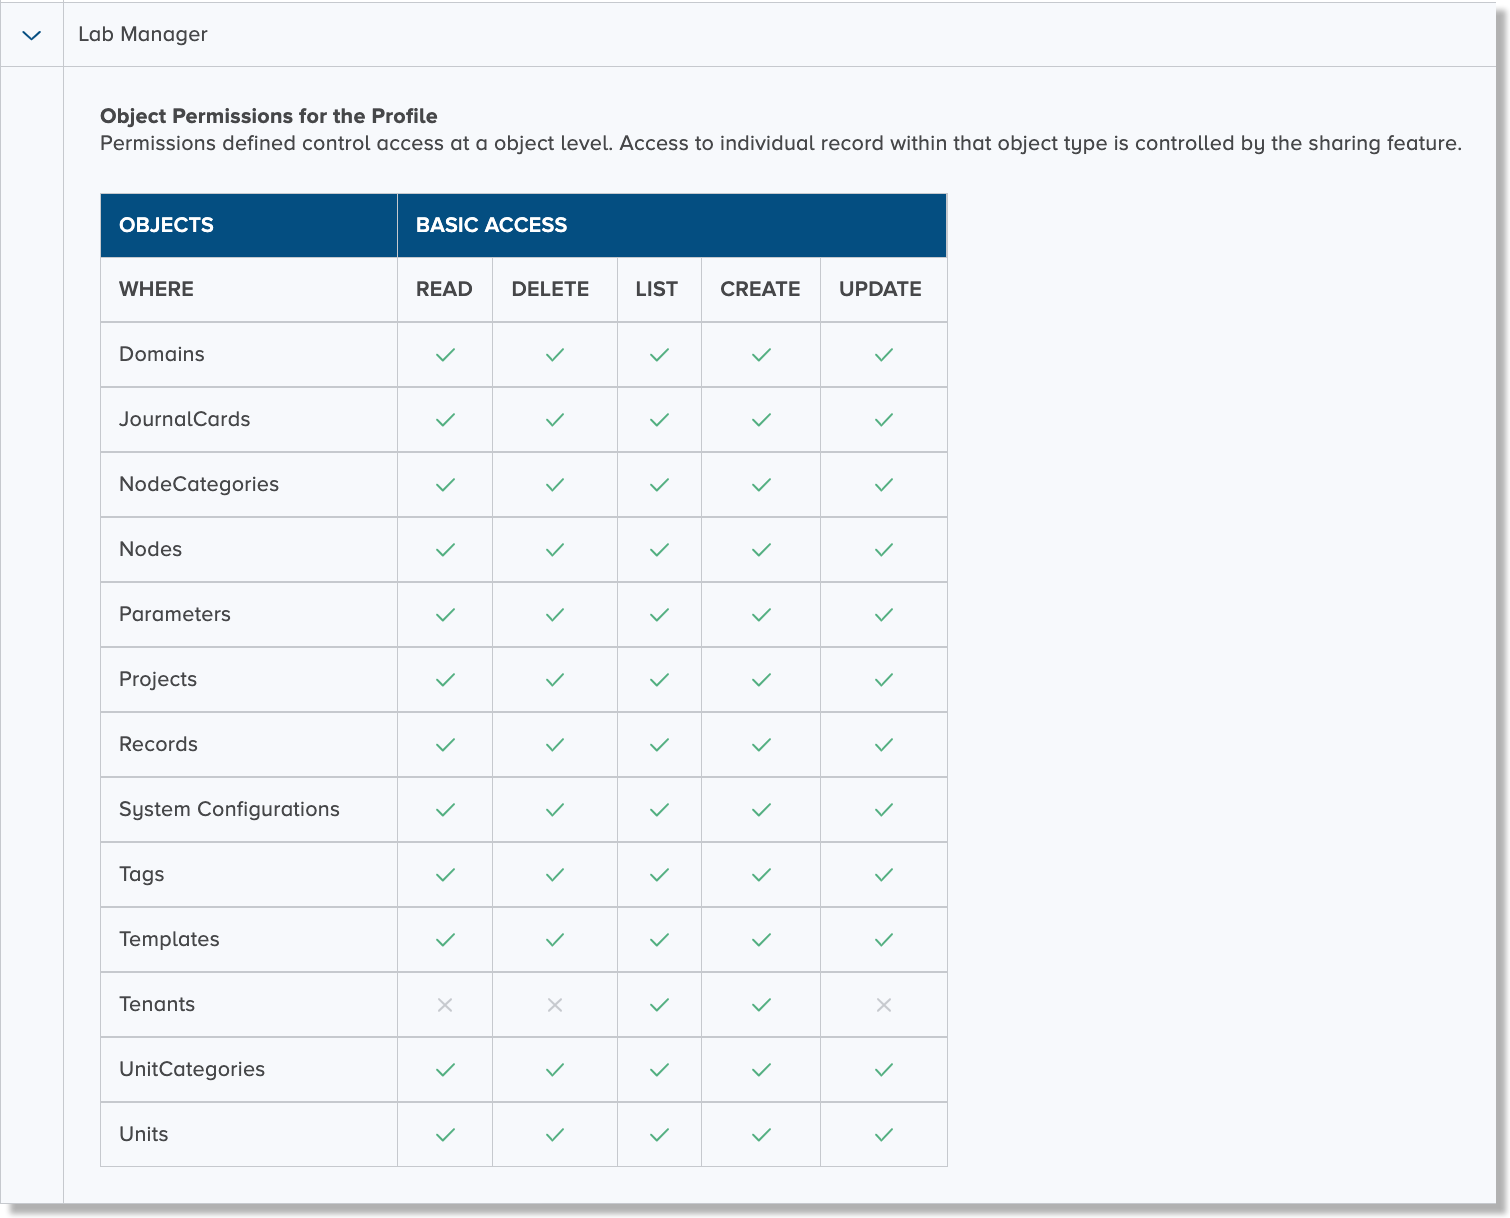Viewport: 1510px width, 1218px height.
Task: Click the Read checkmark for Domains
Action: (x=444, y=354)
